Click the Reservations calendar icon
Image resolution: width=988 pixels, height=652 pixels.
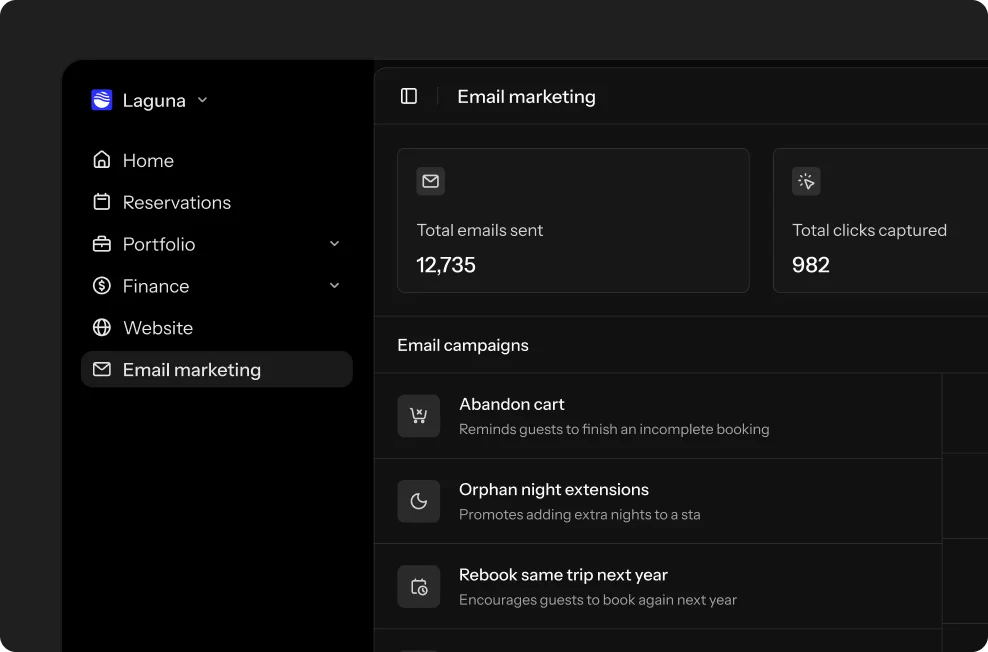(x=101, y=202)
